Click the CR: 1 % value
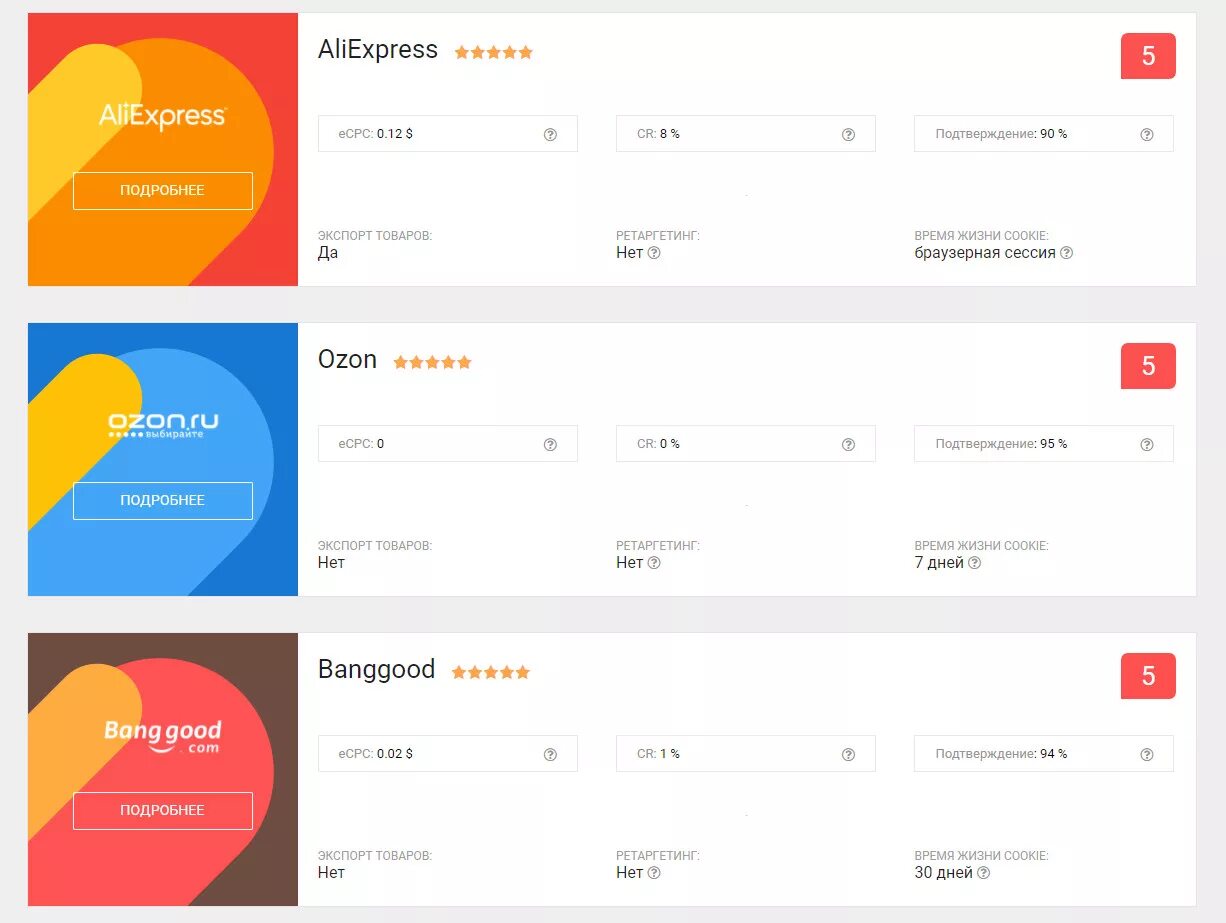1226x923 pixels. pyautogui.click(x=659, y=754)
